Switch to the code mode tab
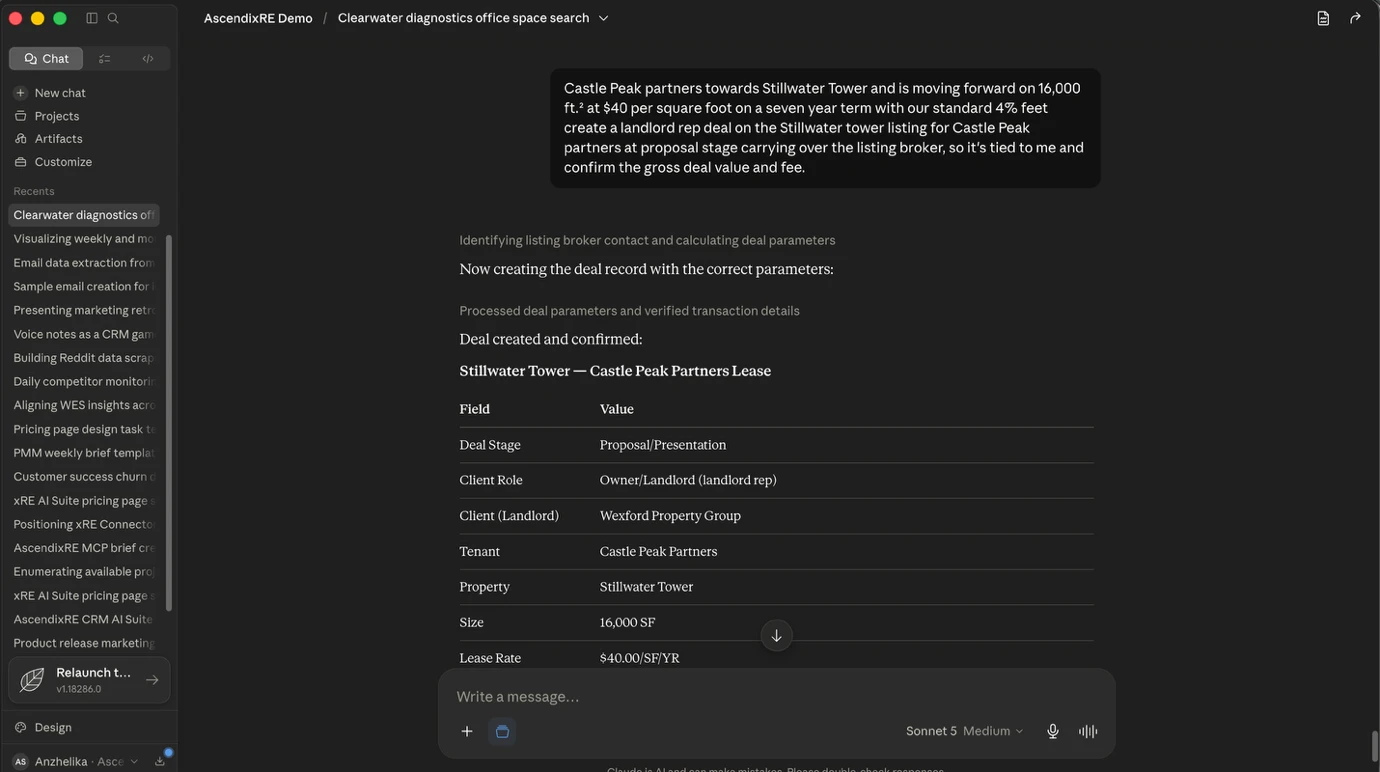Image resolution: width=1380 pixels, height=772 pixels. click(x=148, y=58)
